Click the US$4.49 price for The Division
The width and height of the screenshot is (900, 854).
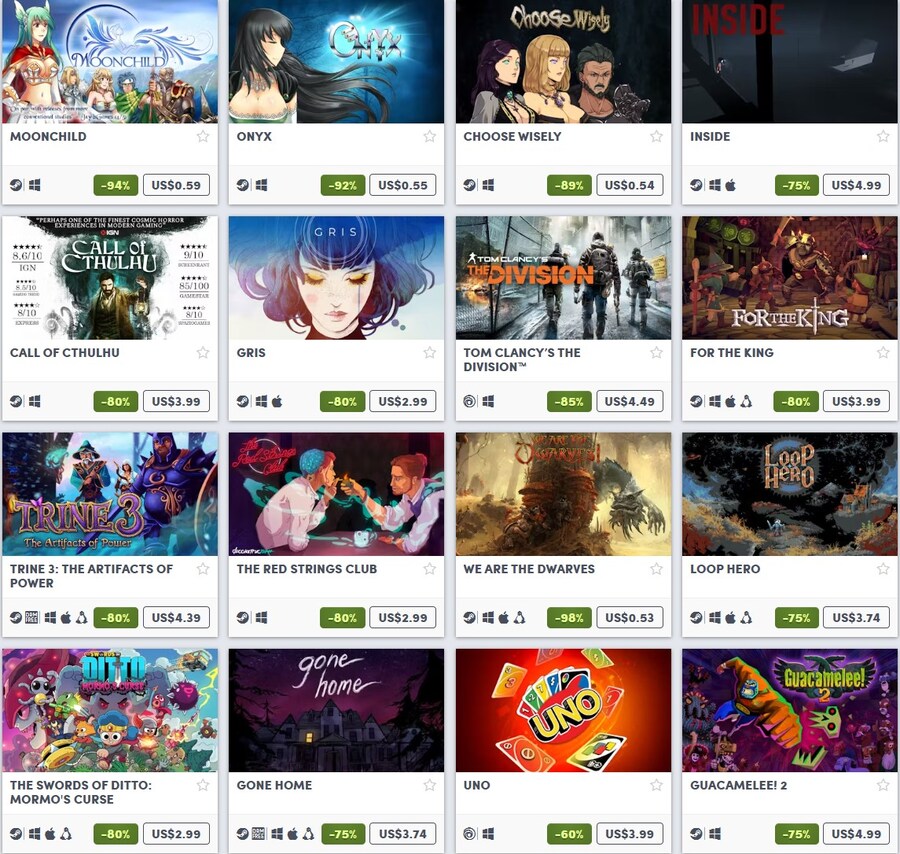pyautogui.click(x=630, y=401)
